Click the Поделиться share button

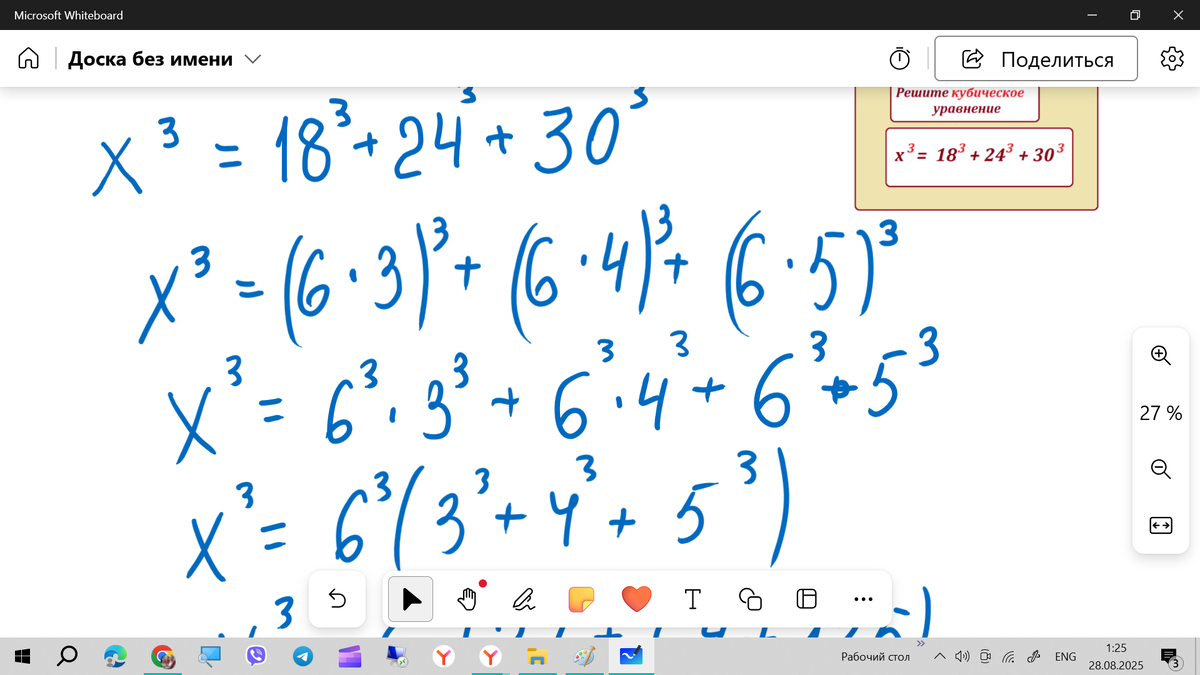tap(1036, 59)
